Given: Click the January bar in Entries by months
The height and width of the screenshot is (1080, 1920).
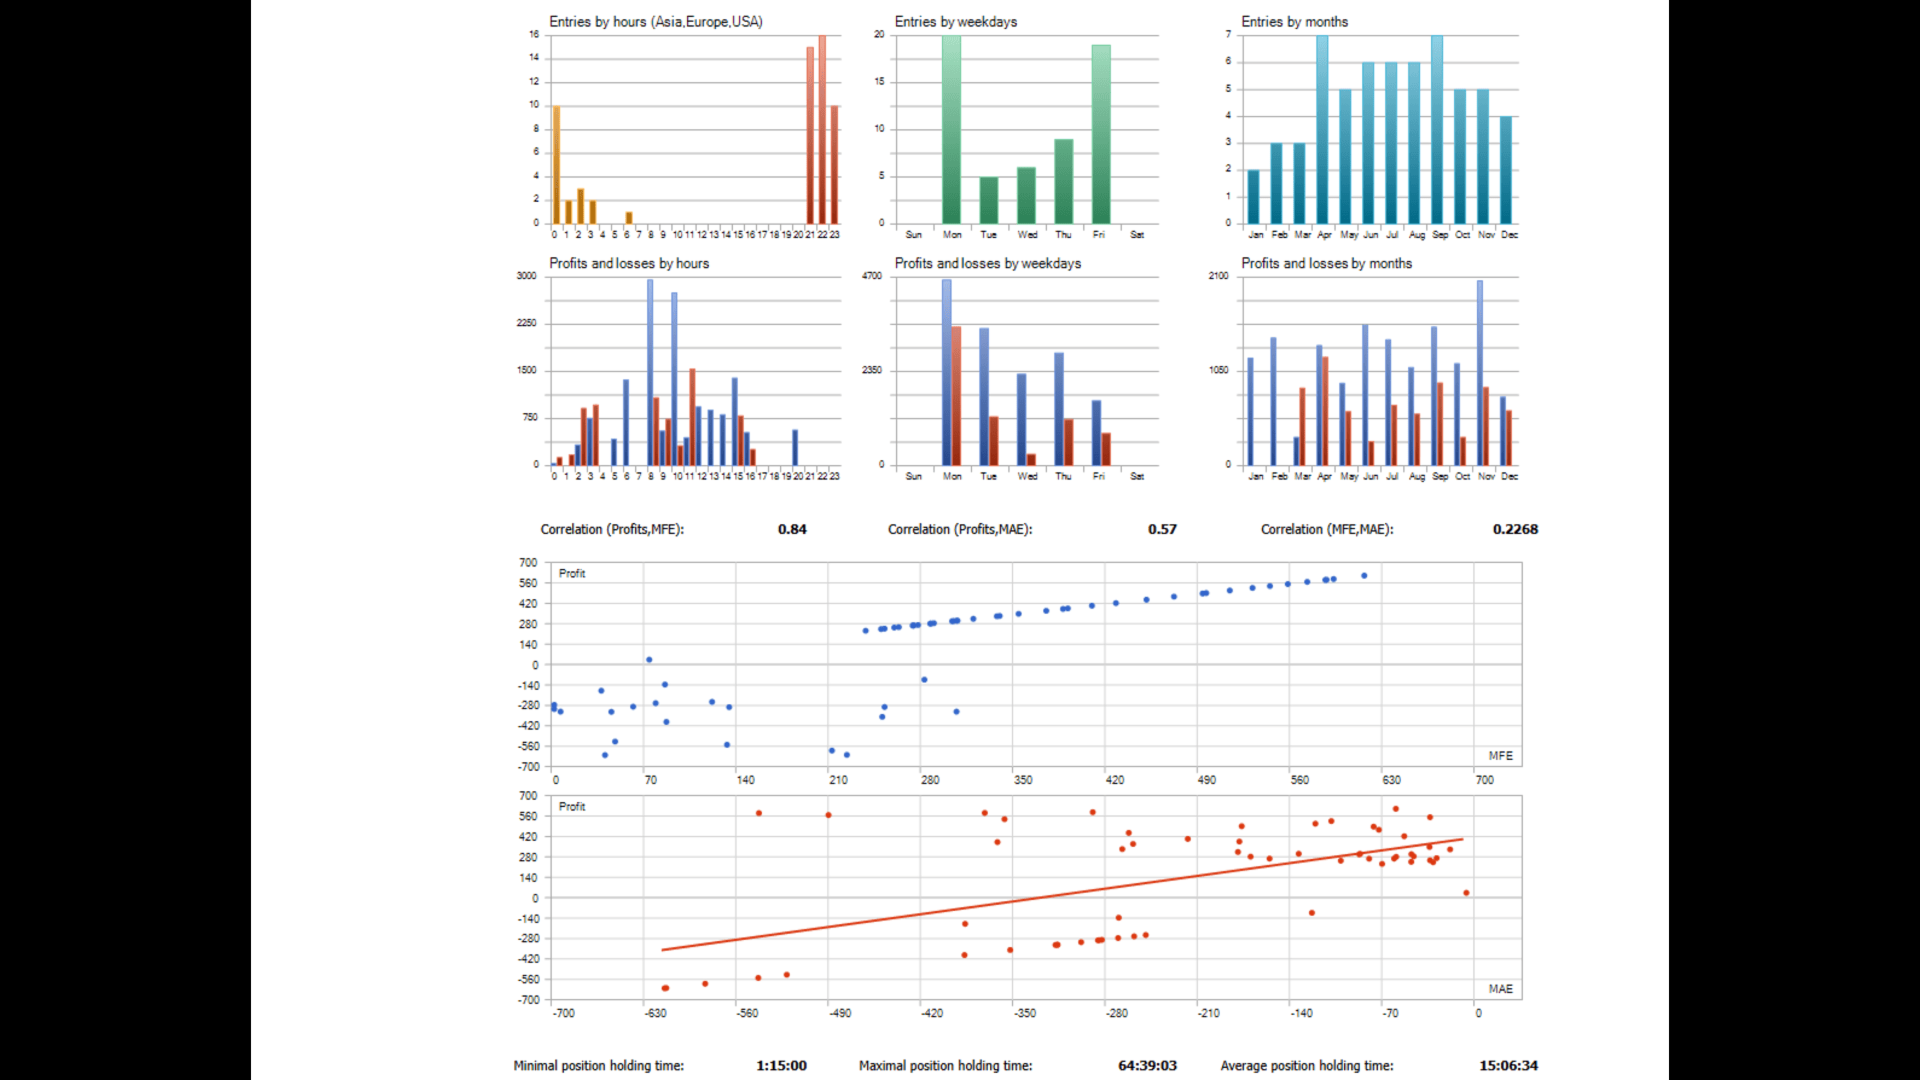Looking at the screenshot, I should pos(1253,197).
